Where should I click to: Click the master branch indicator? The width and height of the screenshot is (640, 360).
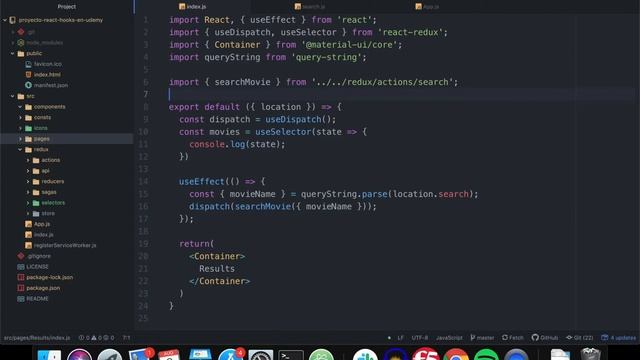point(482,338)
